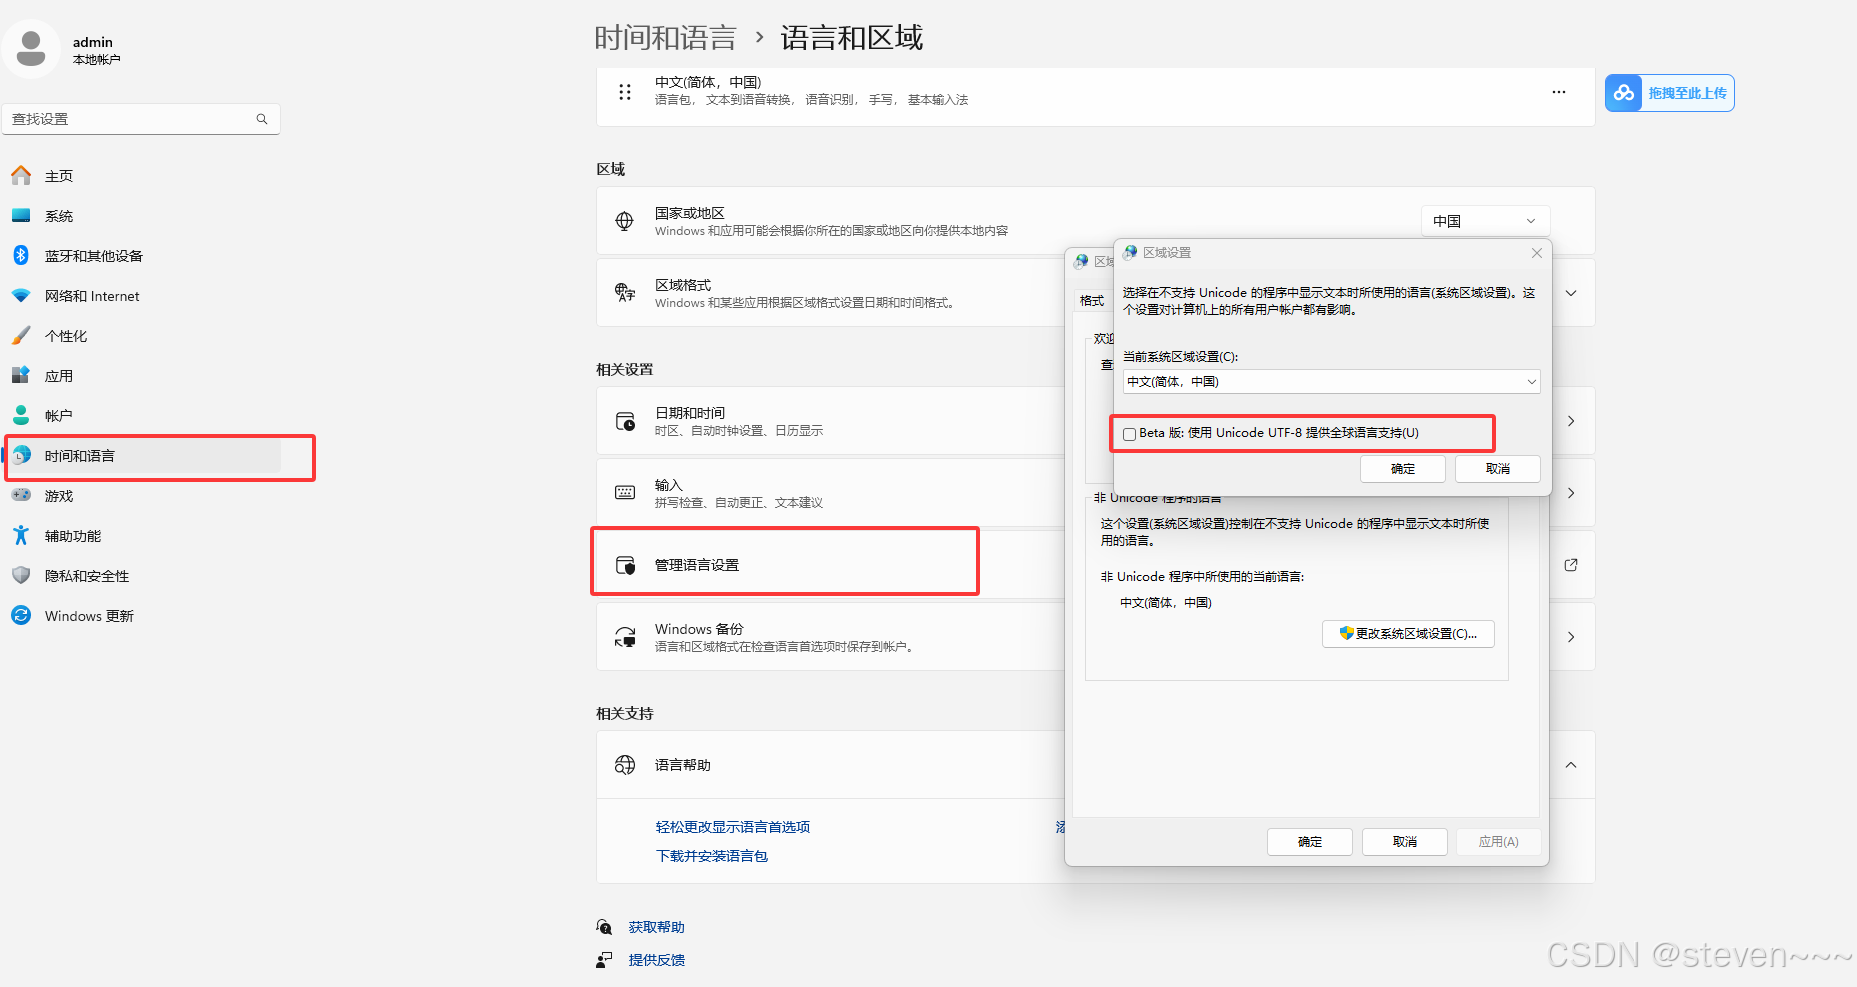The width and height of the screenshot is (1857, 987).
Task: Click the 语言帮助 row title
Action: (x=683, y=765)
